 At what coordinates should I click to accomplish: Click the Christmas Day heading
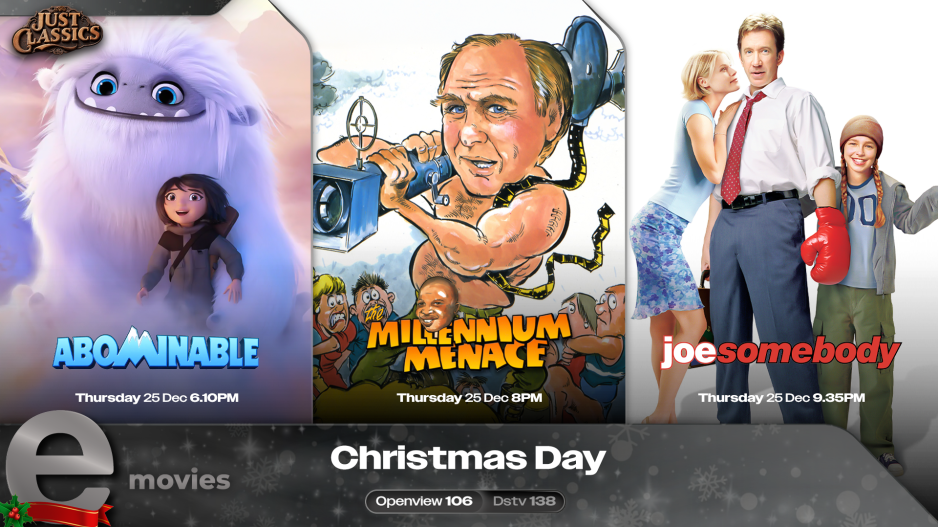point(468,458)
